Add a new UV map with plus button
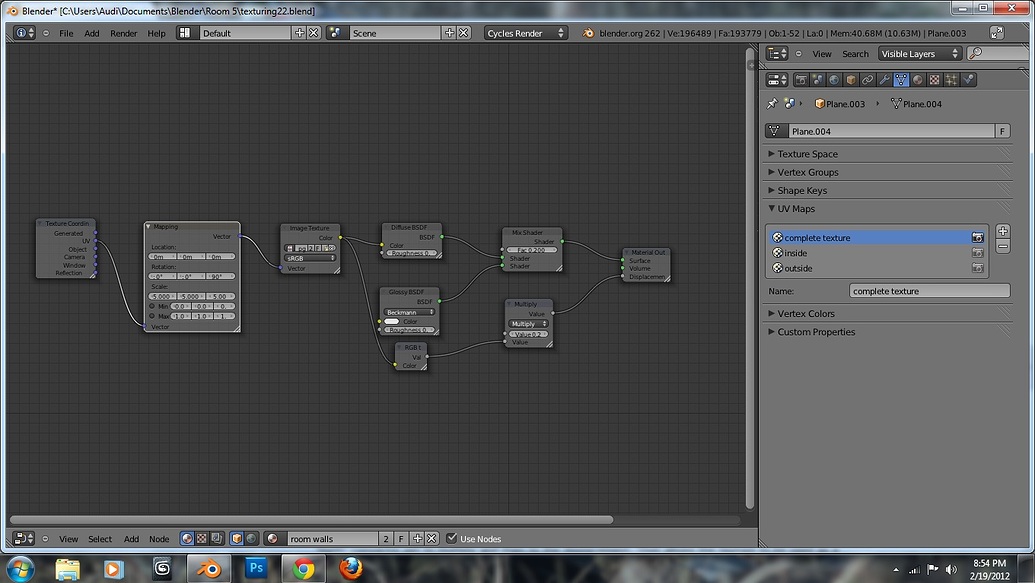This screenshot has height=583, width=1035. pos(1003,231)
